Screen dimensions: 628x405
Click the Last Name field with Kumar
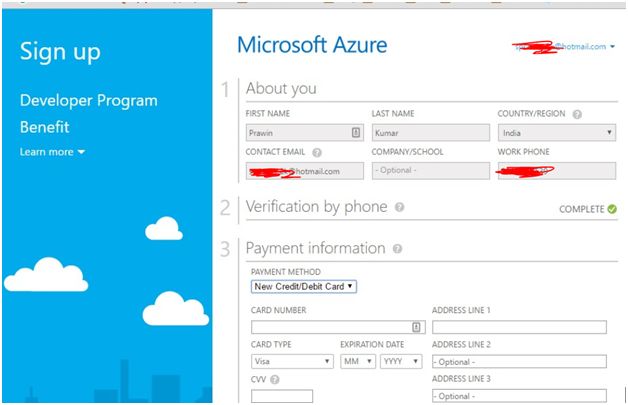(x=431, y=133)
